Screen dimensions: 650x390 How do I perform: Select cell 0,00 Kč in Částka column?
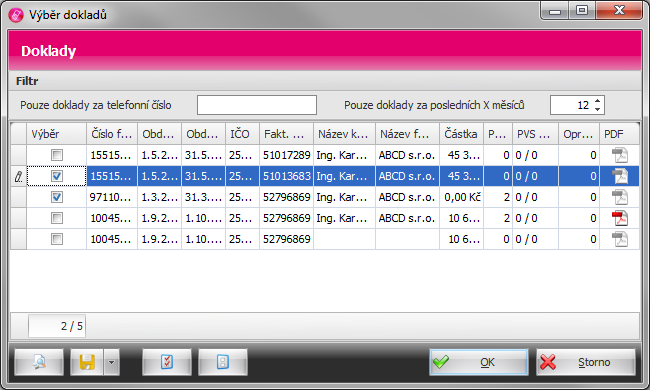click(461, 197)
